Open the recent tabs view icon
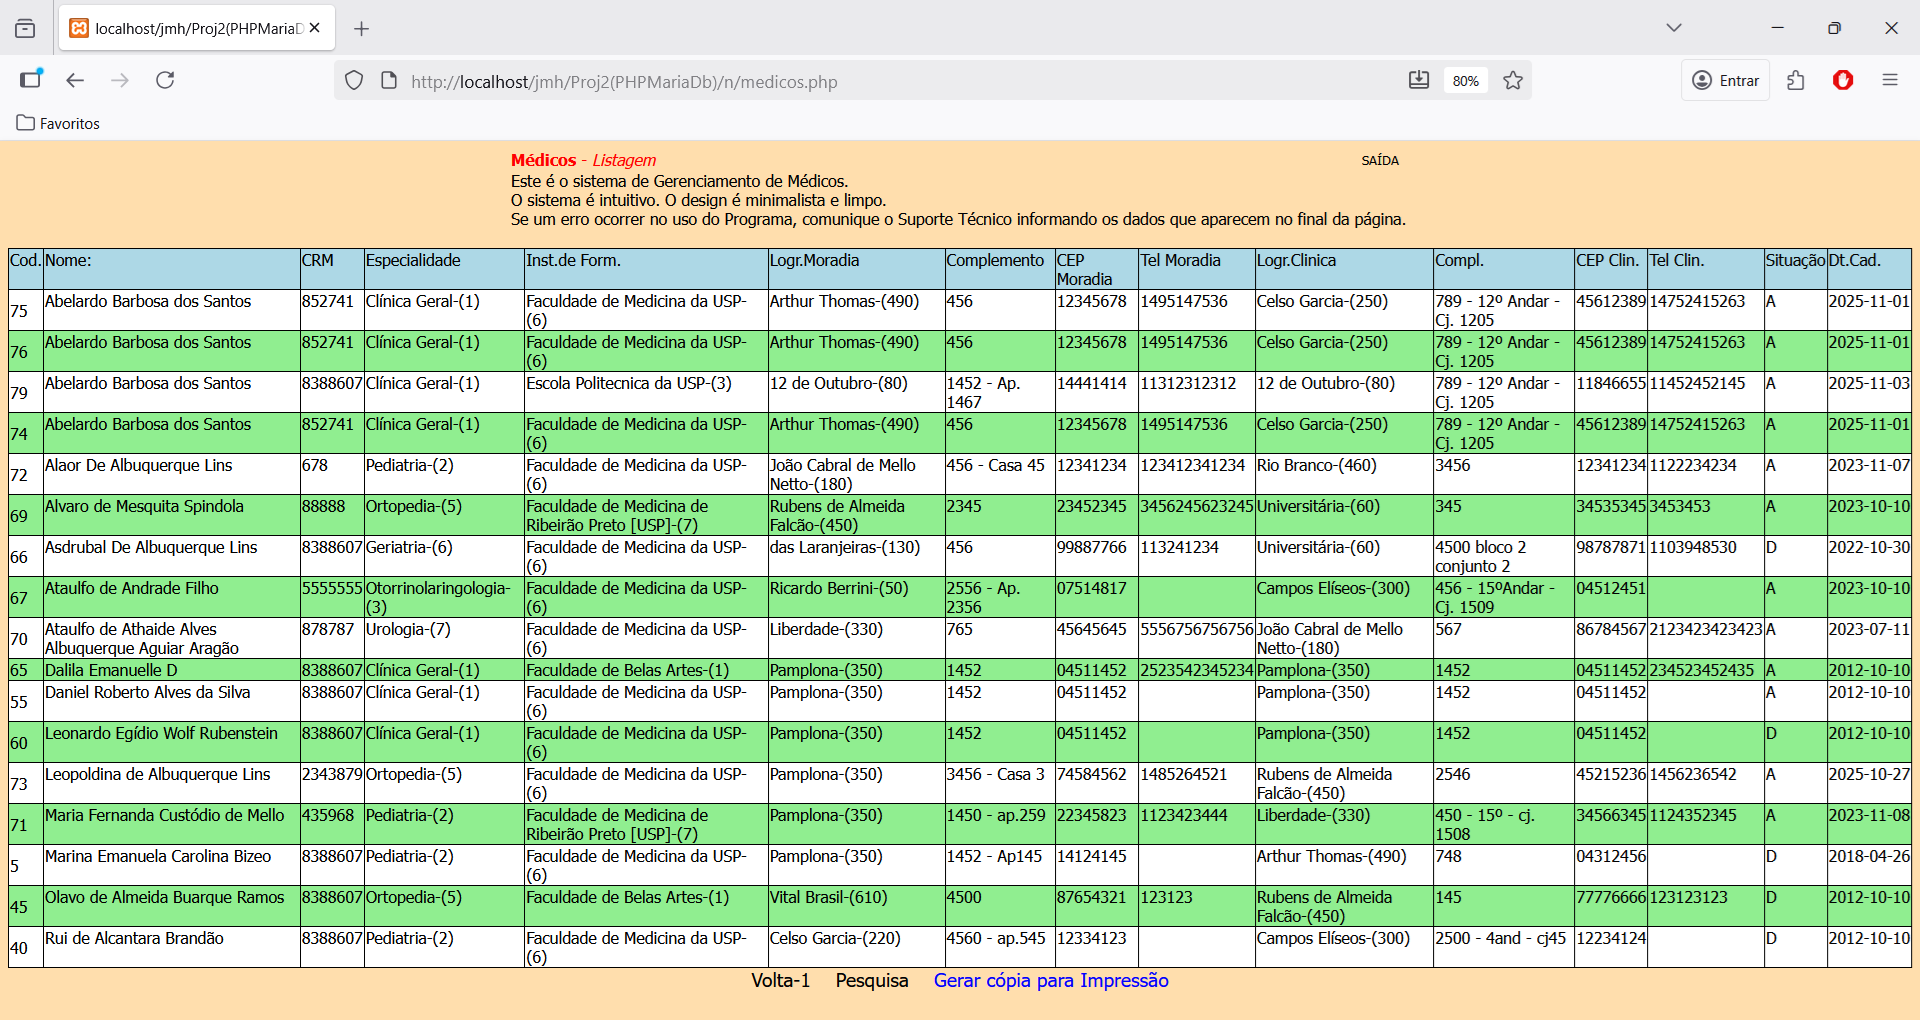The height and width of the screenshot is (1020, 1920). pyautogui.click(x=25, y=29)
